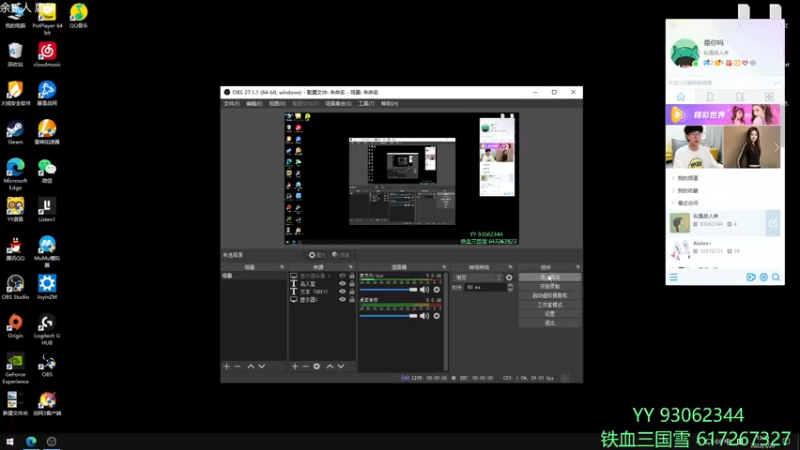
Task: Click the 开始录制 button in Controls
Action: coord(549,286)
